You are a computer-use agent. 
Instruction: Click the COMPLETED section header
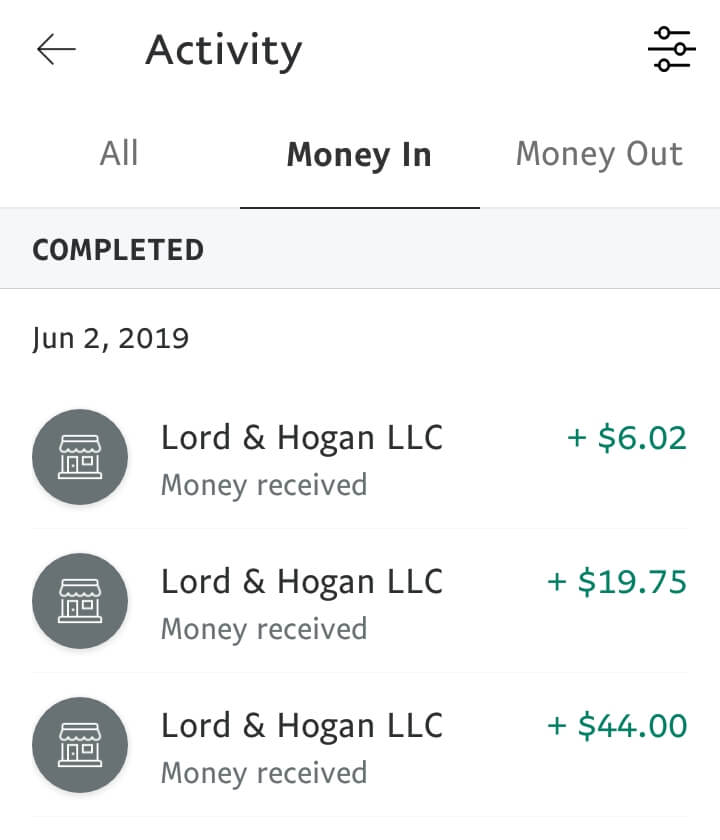[x=118, y=250]
